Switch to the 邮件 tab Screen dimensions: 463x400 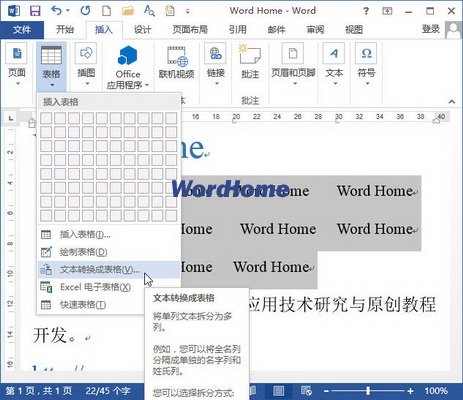[276, 30]
